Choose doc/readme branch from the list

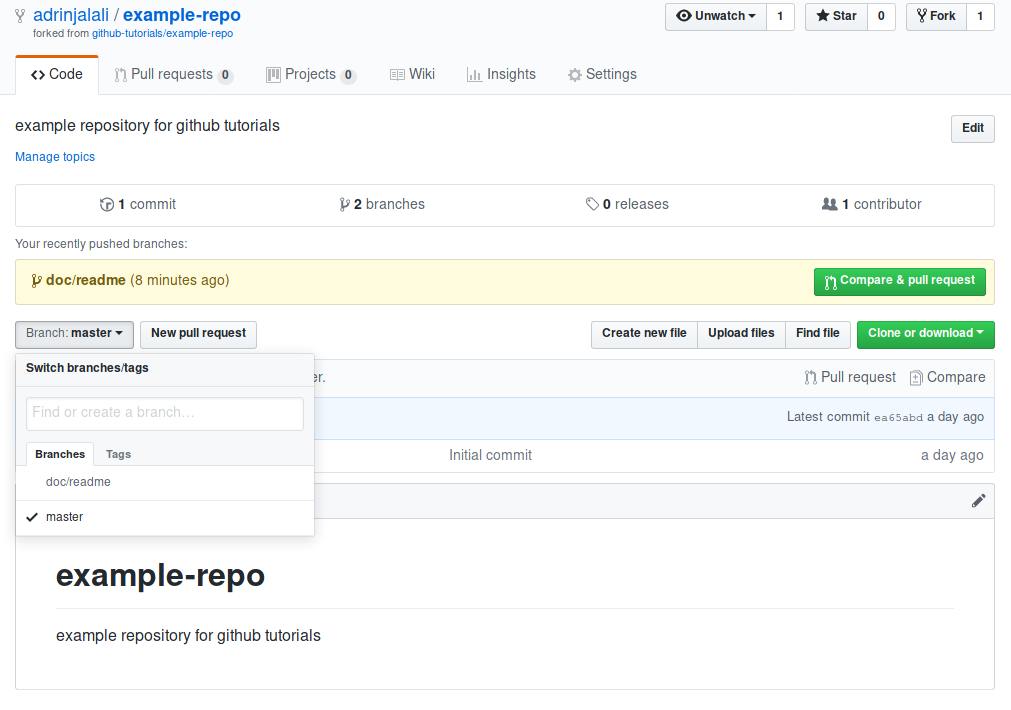pyautogui.click(x=164, y=482)
